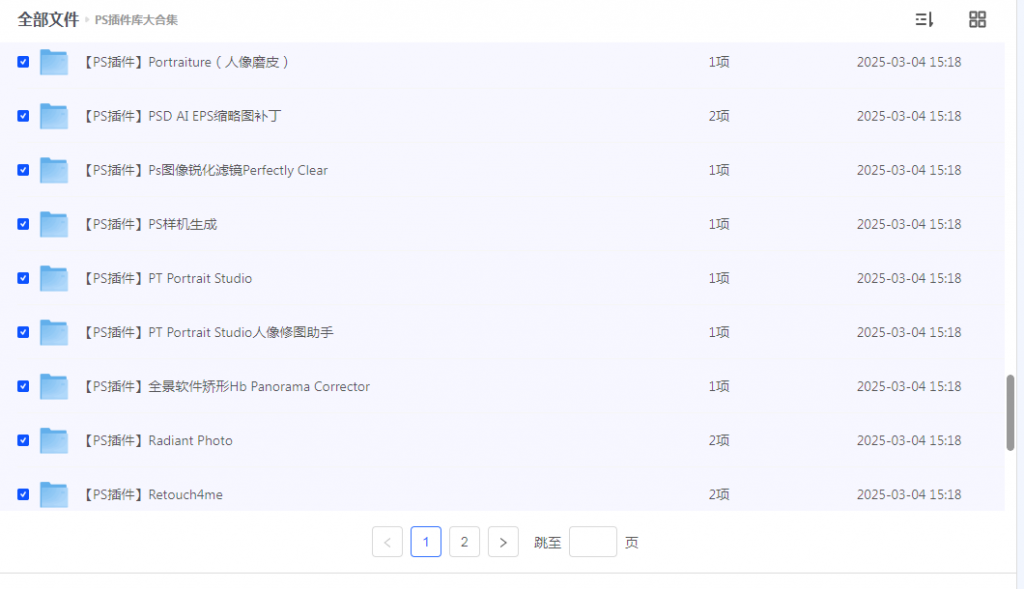The width and height of the screenshot is (1024, 589).
Task: Open folder icon of Portraiture（人像磨皮）
Action: tap(54, 62)
